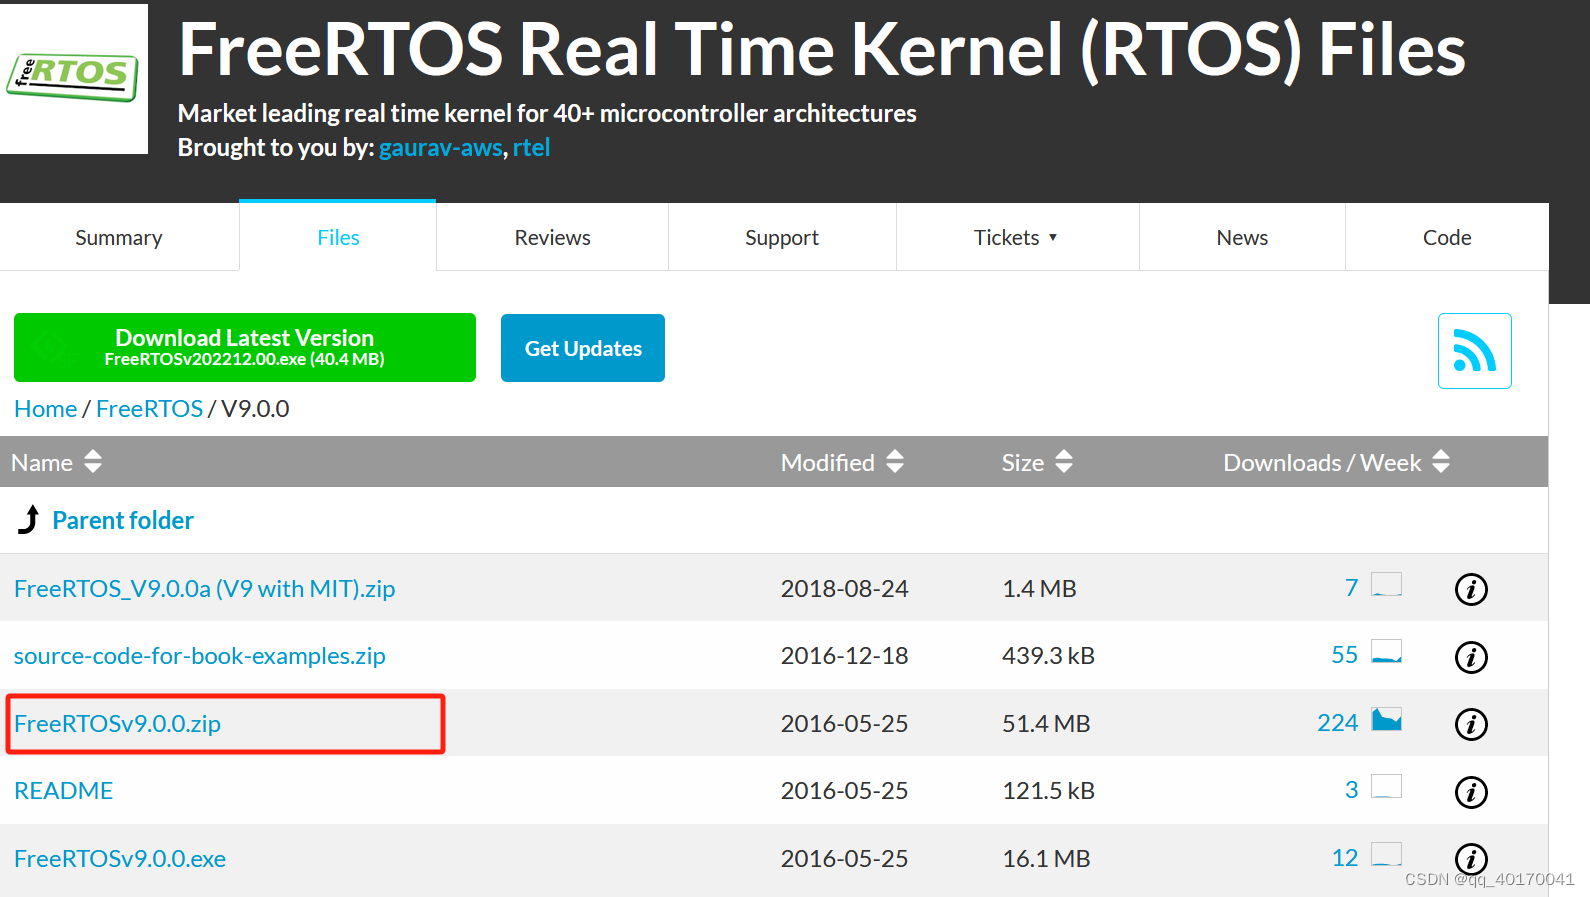Navigate to Parent folder link

point(123,520)
